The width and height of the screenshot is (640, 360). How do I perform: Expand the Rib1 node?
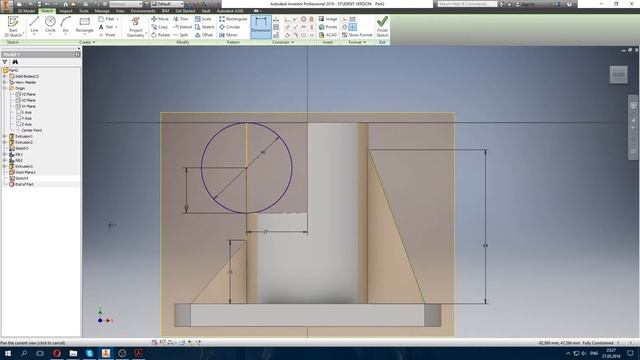coord(4,154)
